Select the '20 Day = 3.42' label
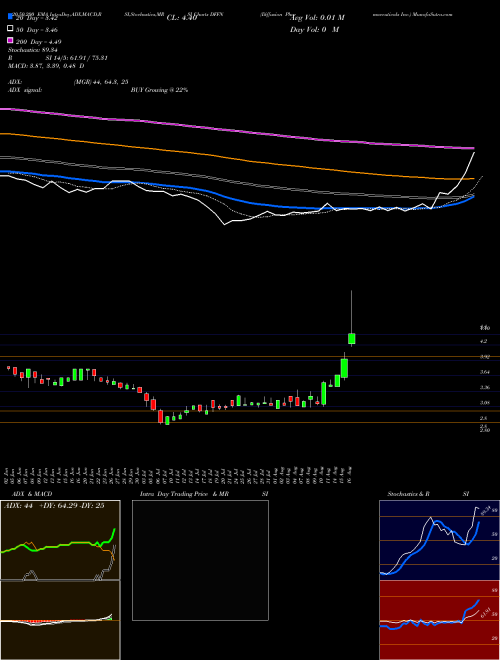500x660 pixels. [x=36, y=18]
